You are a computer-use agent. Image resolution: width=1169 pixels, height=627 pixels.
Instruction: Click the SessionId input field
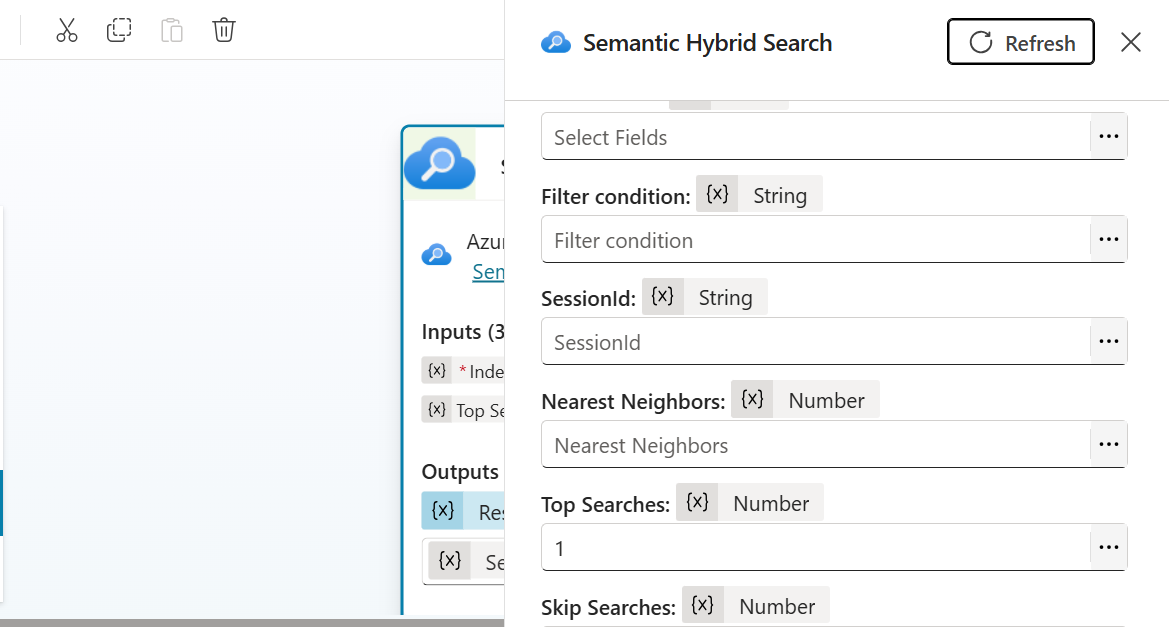click(x=816, y=341)
